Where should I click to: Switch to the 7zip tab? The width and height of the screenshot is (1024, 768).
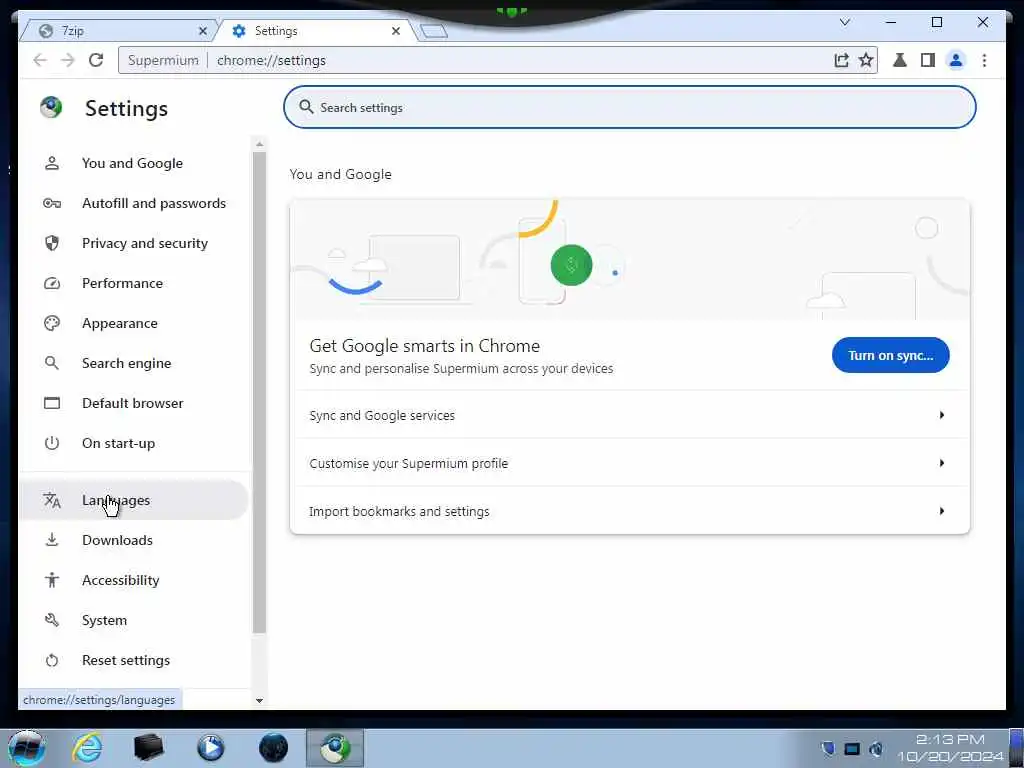(118, 31)
